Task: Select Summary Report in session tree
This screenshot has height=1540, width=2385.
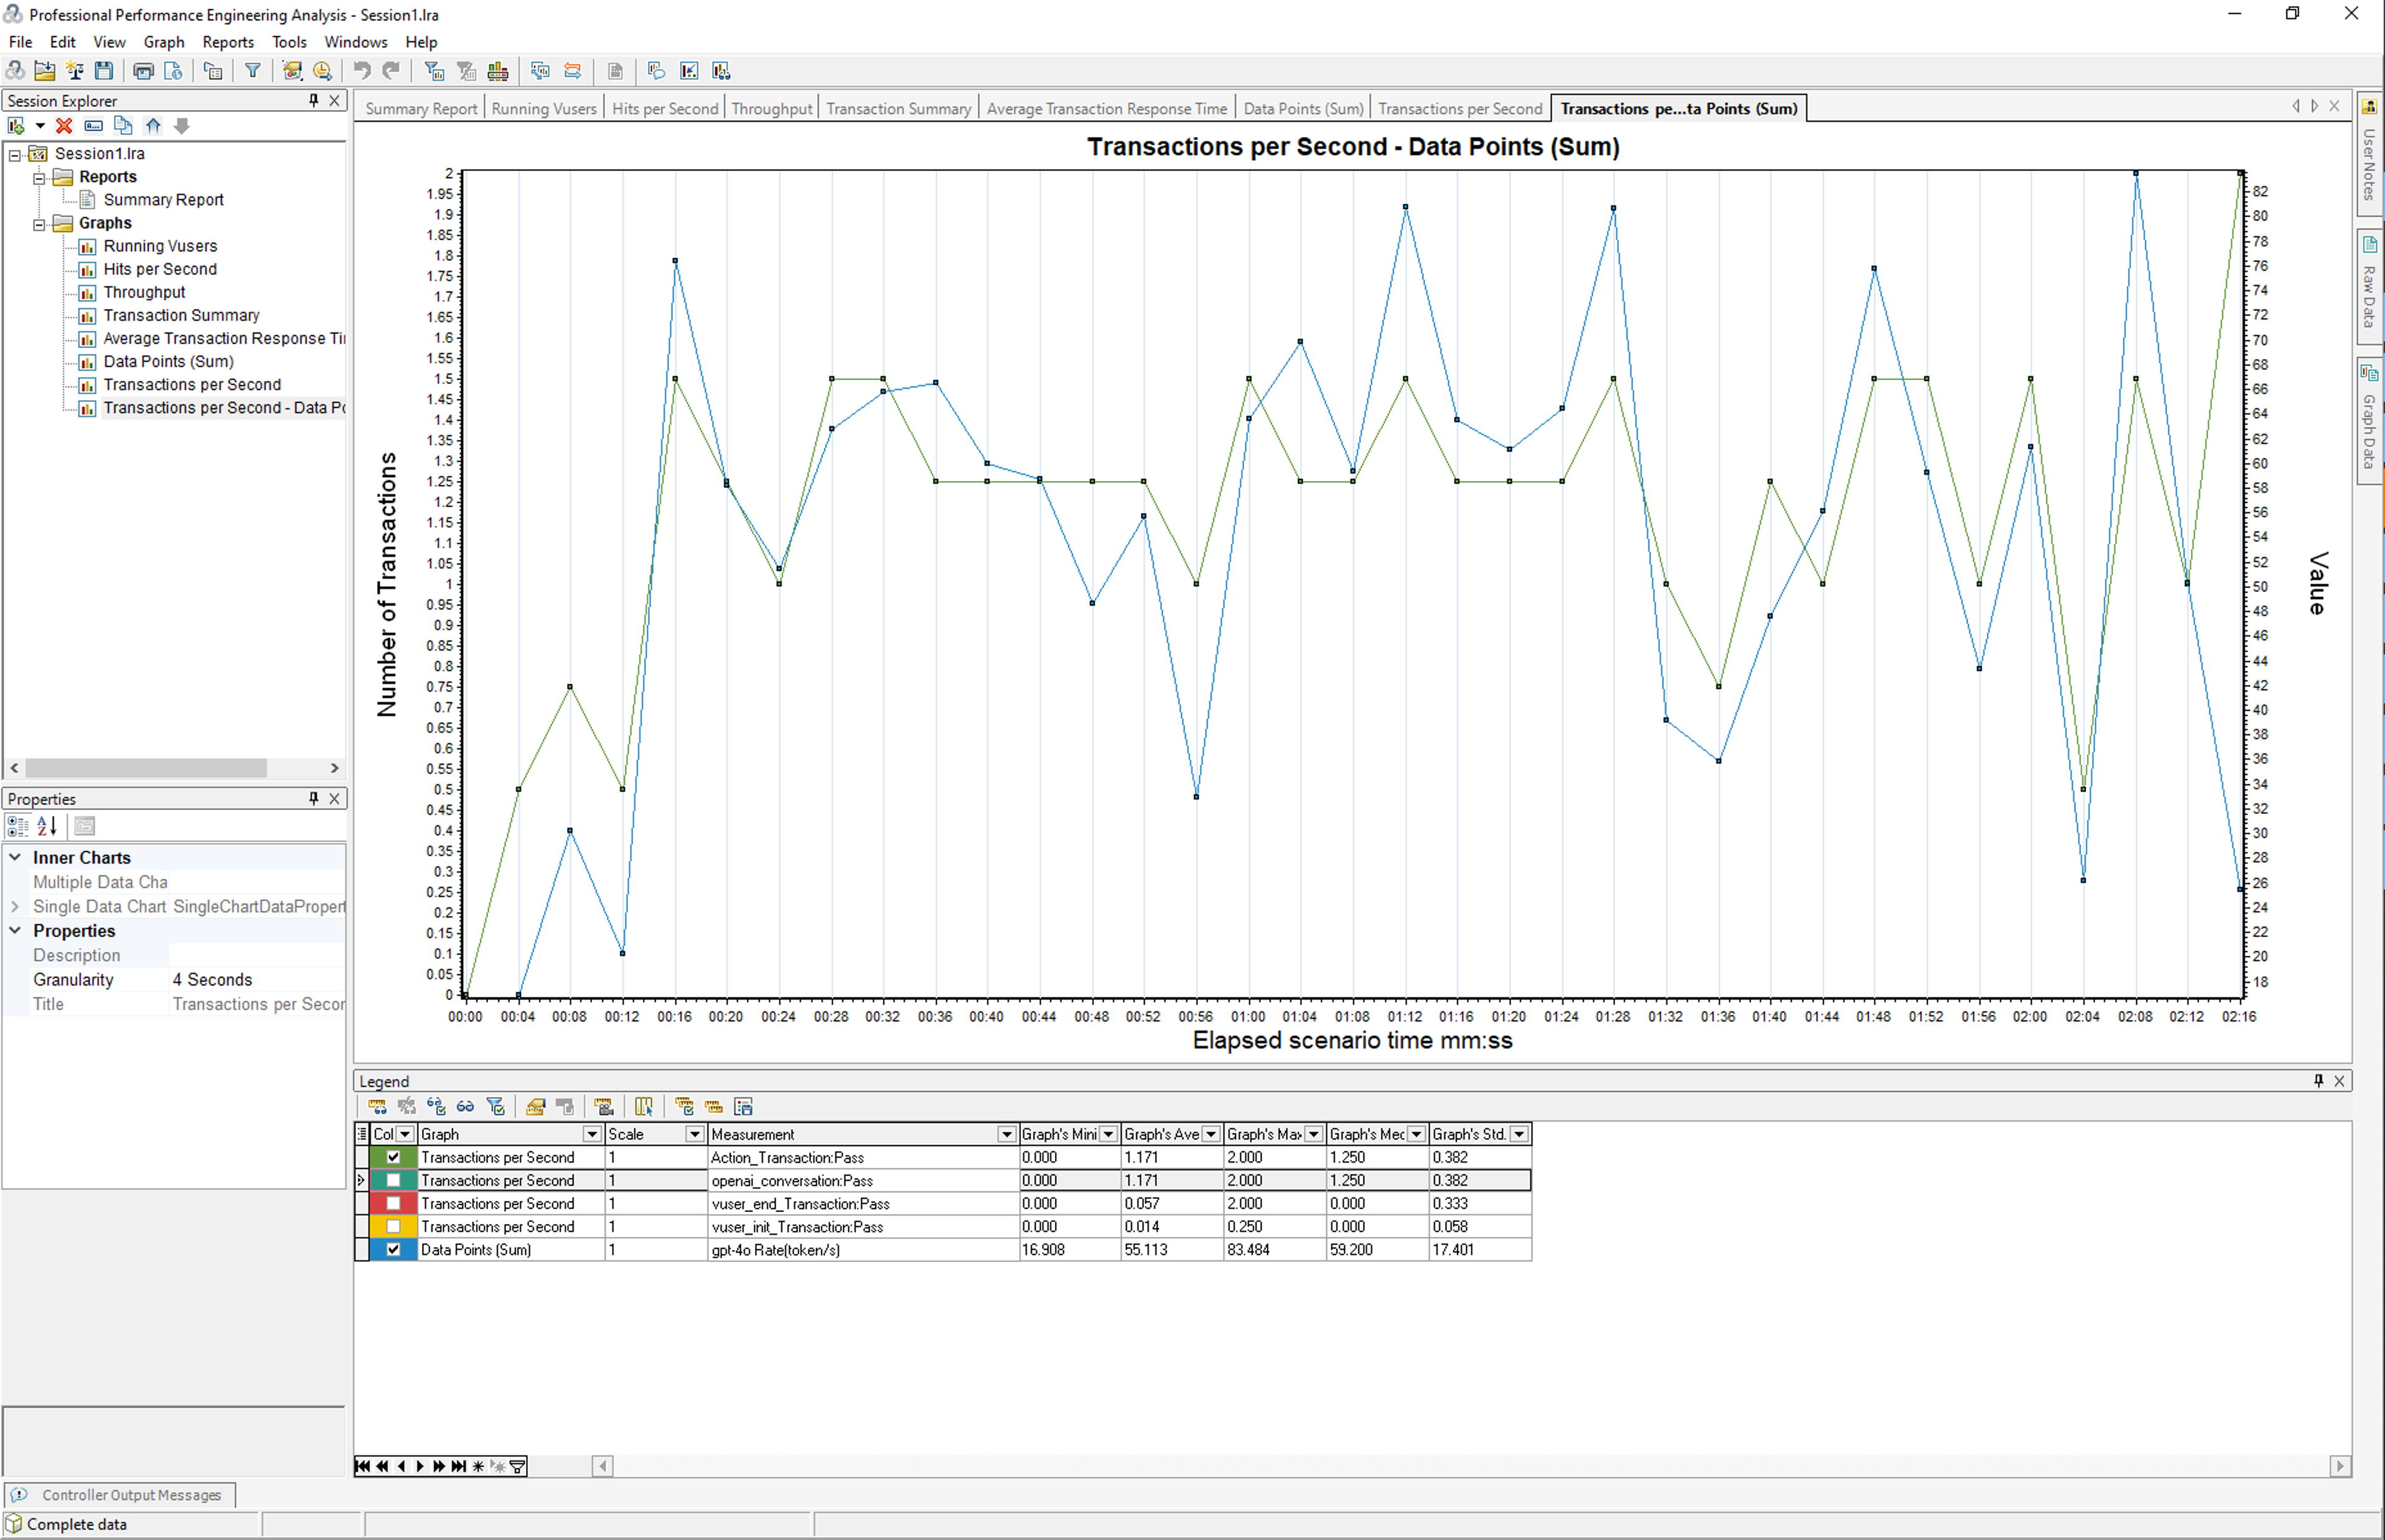Action: [163, 200]
